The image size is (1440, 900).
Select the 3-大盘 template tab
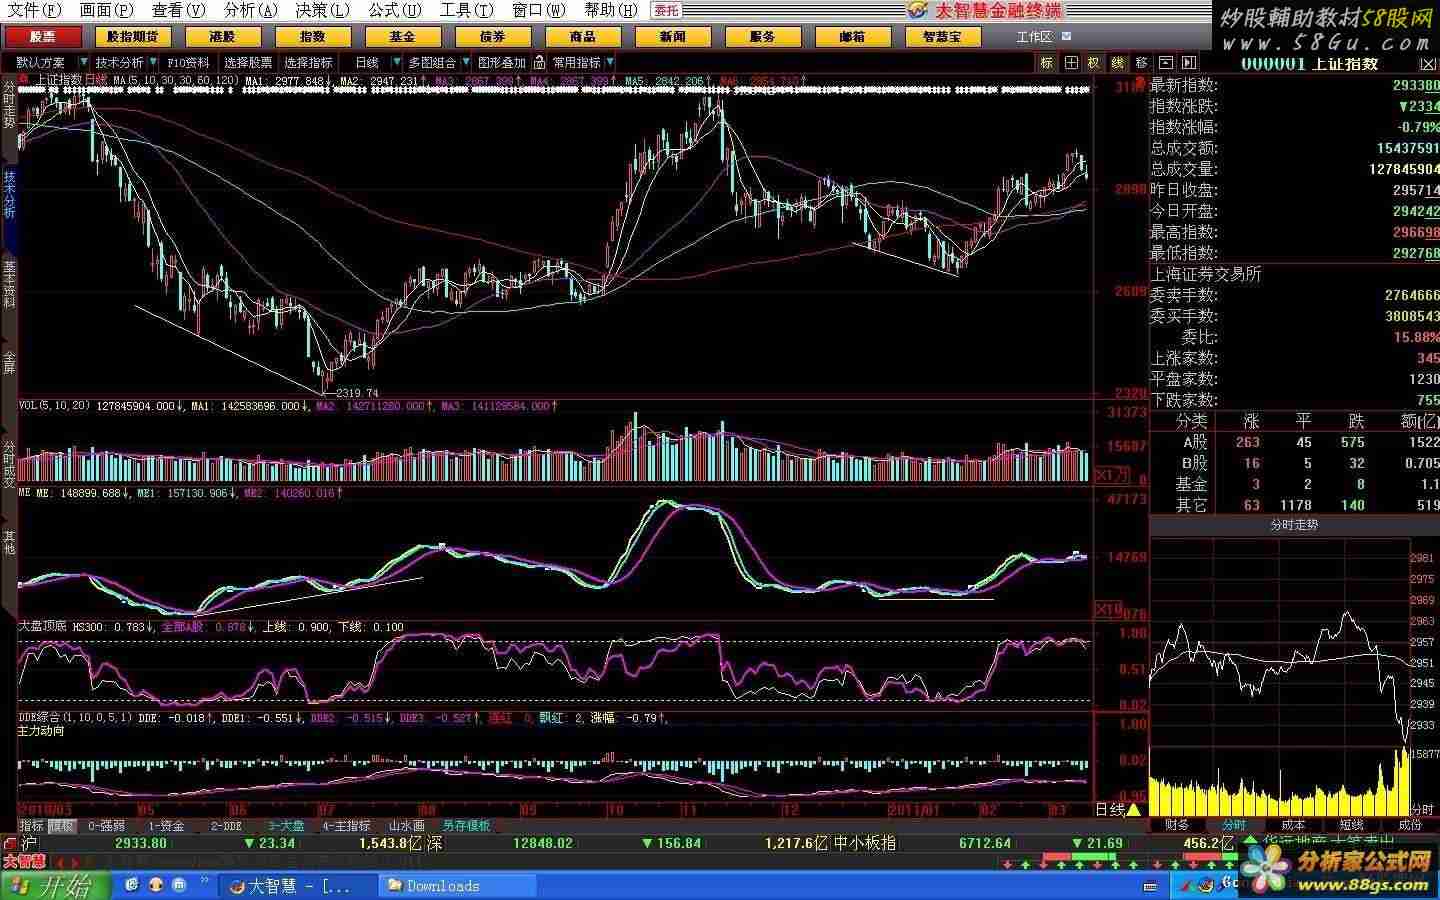click(286, 826)
